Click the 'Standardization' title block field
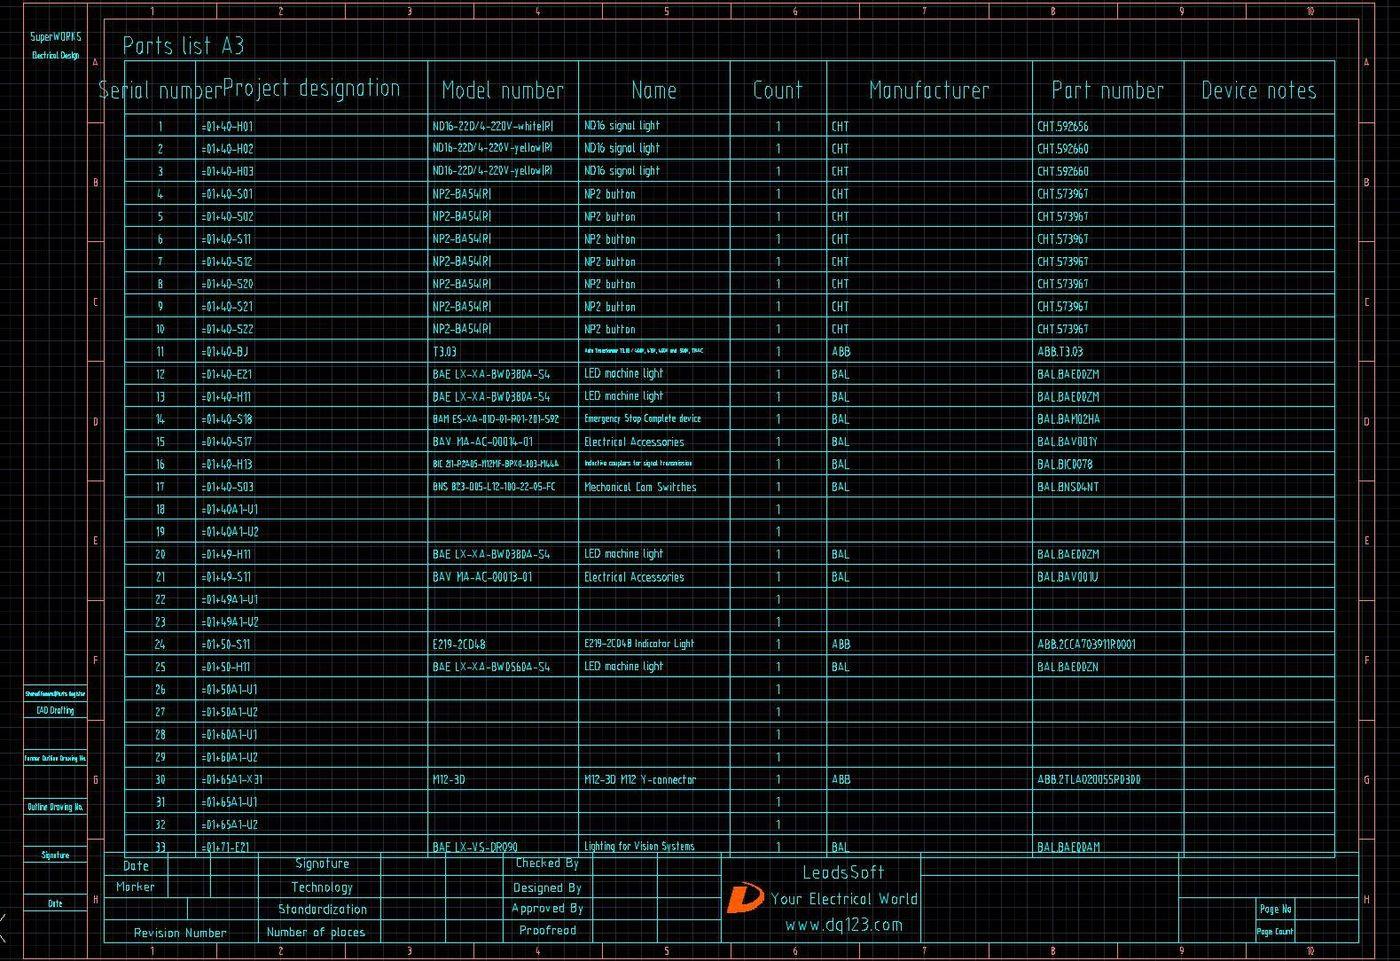 pos(323,909)
